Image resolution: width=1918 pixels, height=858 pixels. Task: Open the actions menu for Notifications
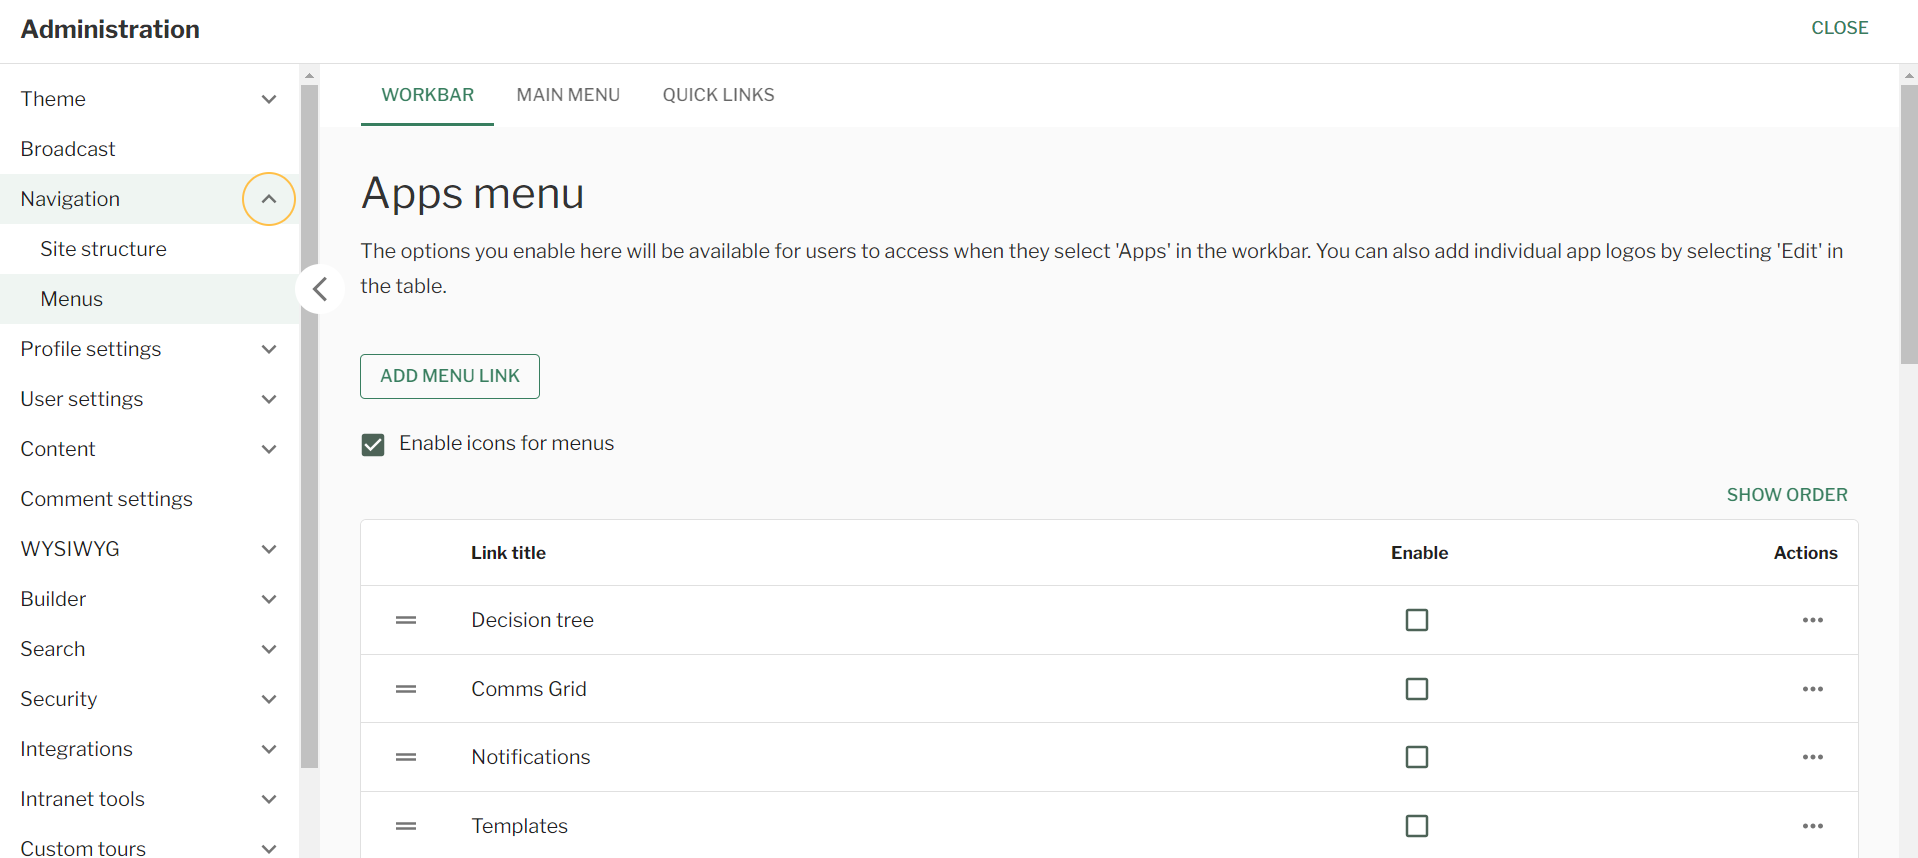tap(1813, 757)
